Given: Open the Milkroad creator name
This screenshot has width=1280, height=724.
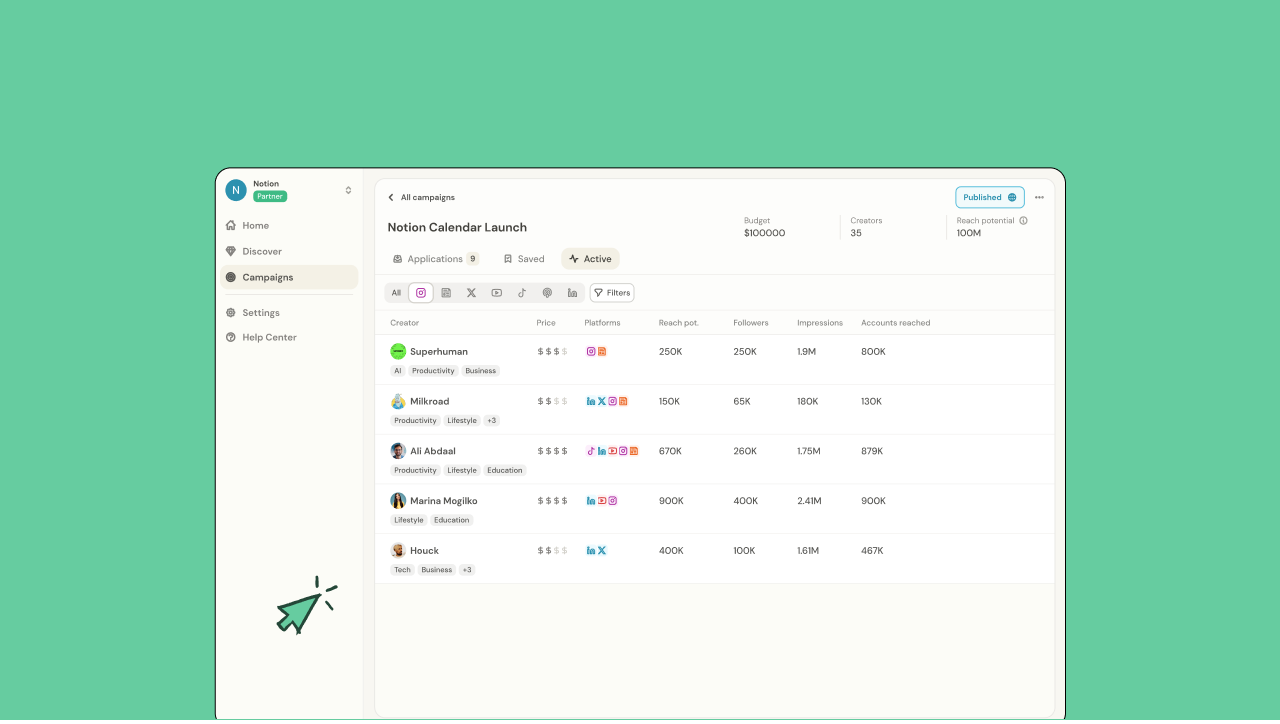Looking at the screenshot, I should pos(430,402).
